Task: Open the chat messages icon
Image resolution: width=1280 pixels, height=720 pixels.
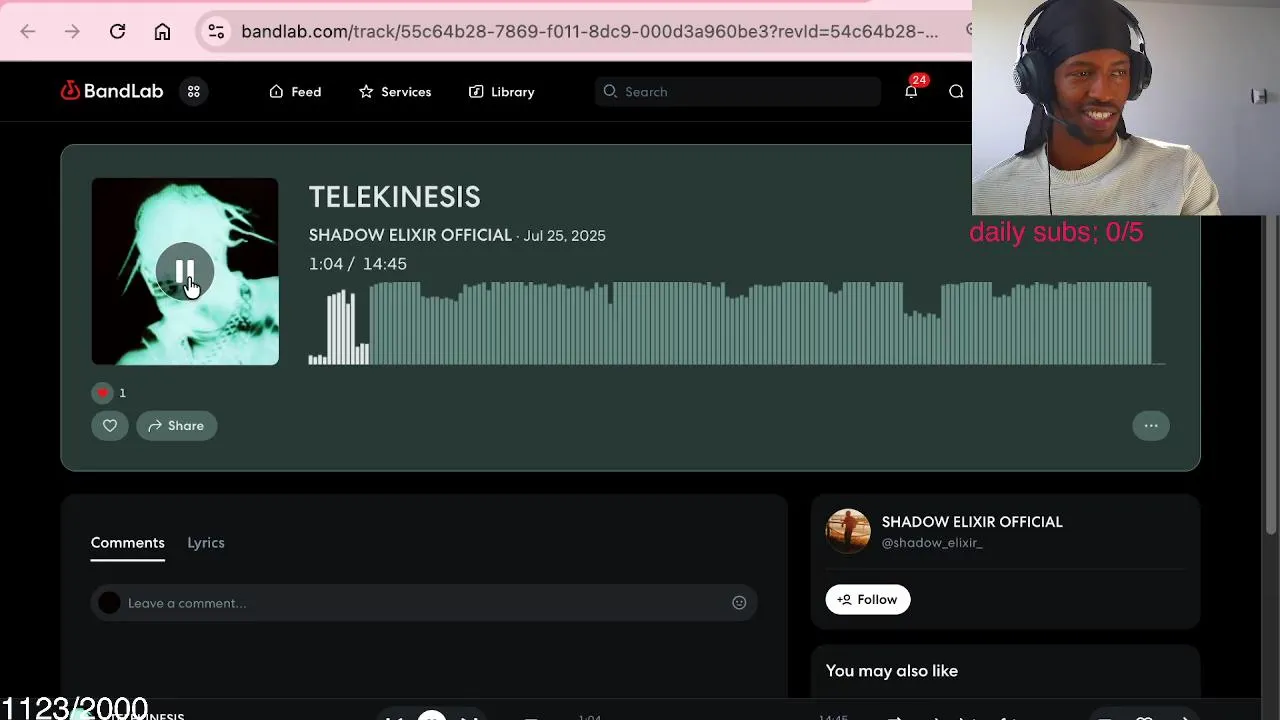Action: (x=956, y=91)
